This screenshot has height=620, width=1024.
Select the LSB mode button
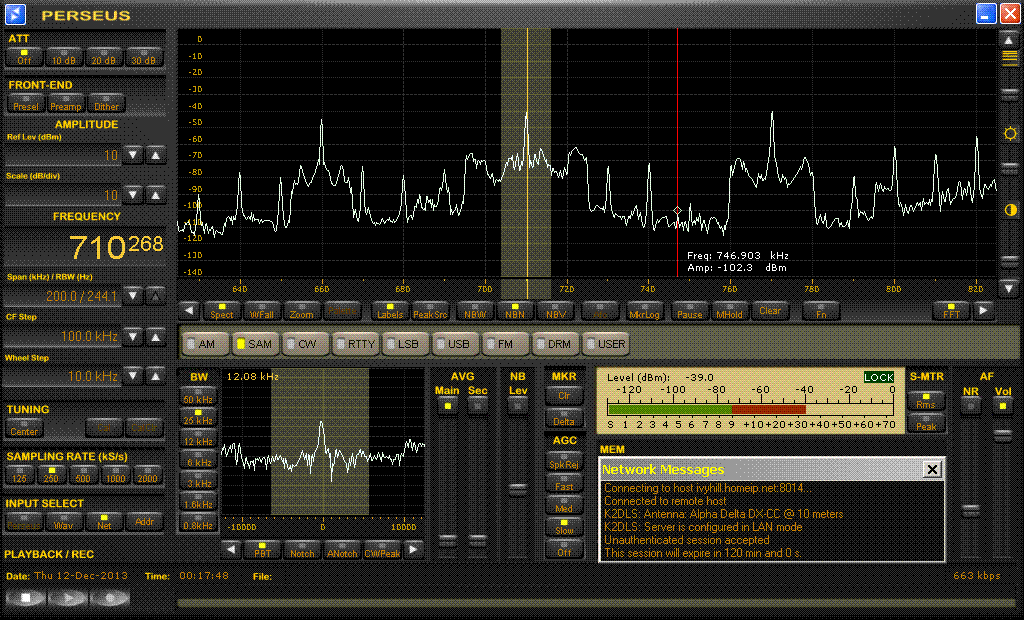tap(406, 344)
